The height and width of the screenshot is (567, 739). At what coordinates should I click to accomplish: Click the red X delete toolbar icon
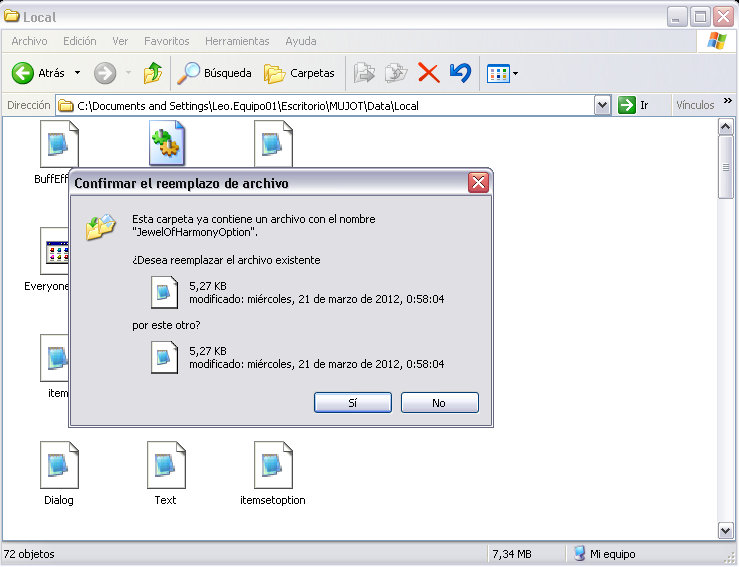pyautogui.click(x=428, y=73)
